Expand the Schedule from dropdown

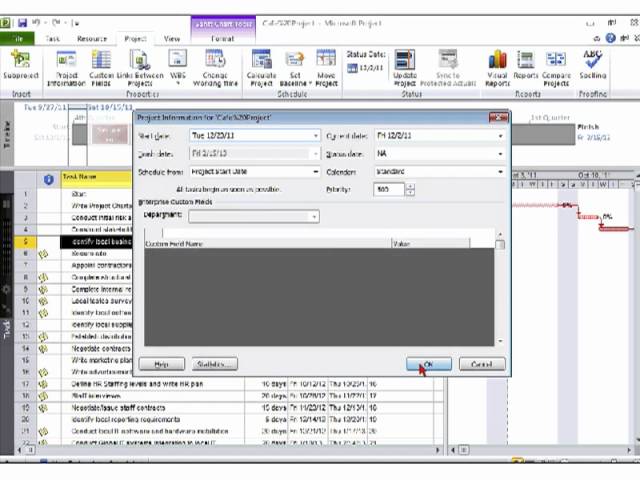click(x=316, y=171)
